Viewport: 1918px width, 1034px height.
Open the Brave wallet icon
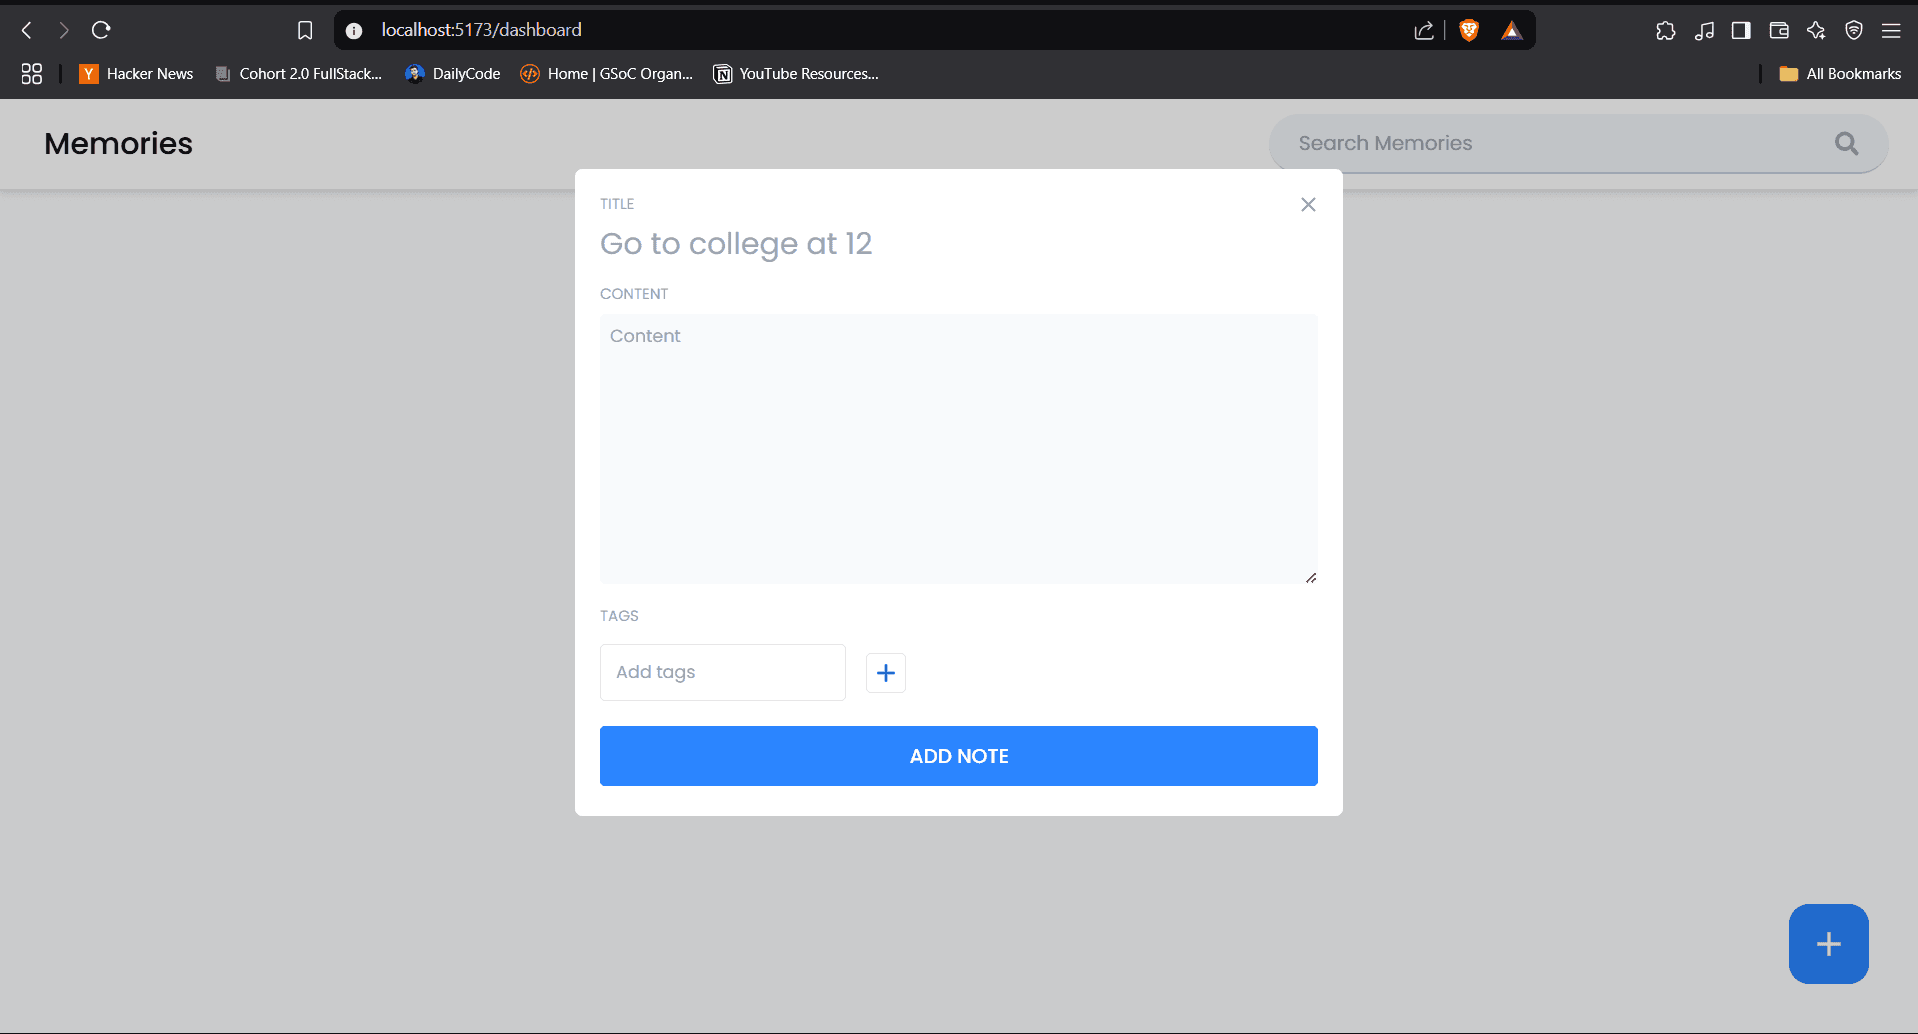tap(1778, 30)
